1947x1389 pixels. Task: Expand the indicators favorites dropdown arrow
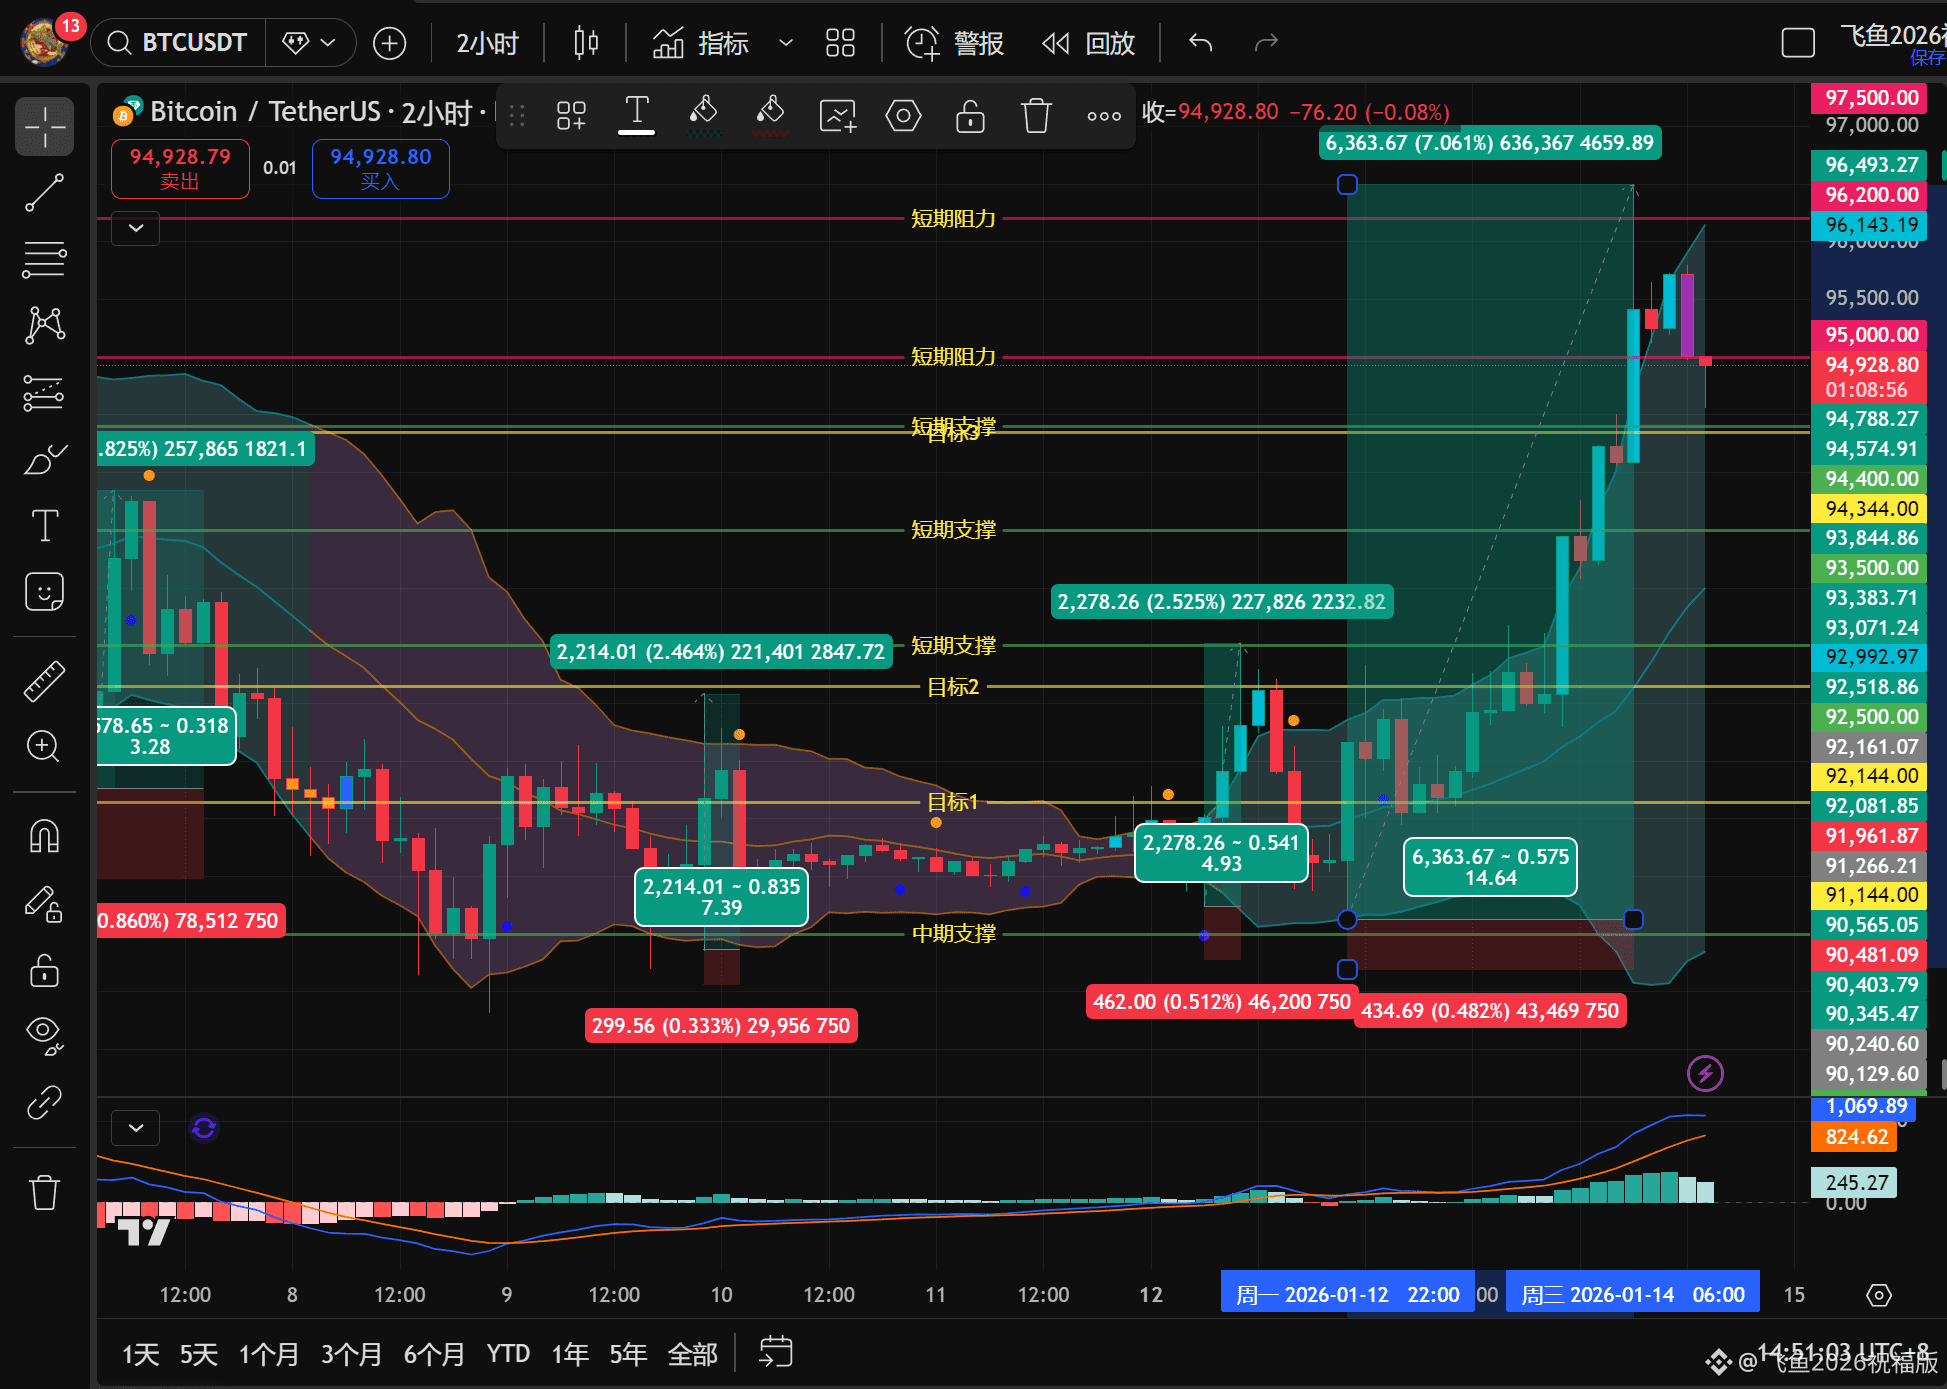tap(786, 43)
